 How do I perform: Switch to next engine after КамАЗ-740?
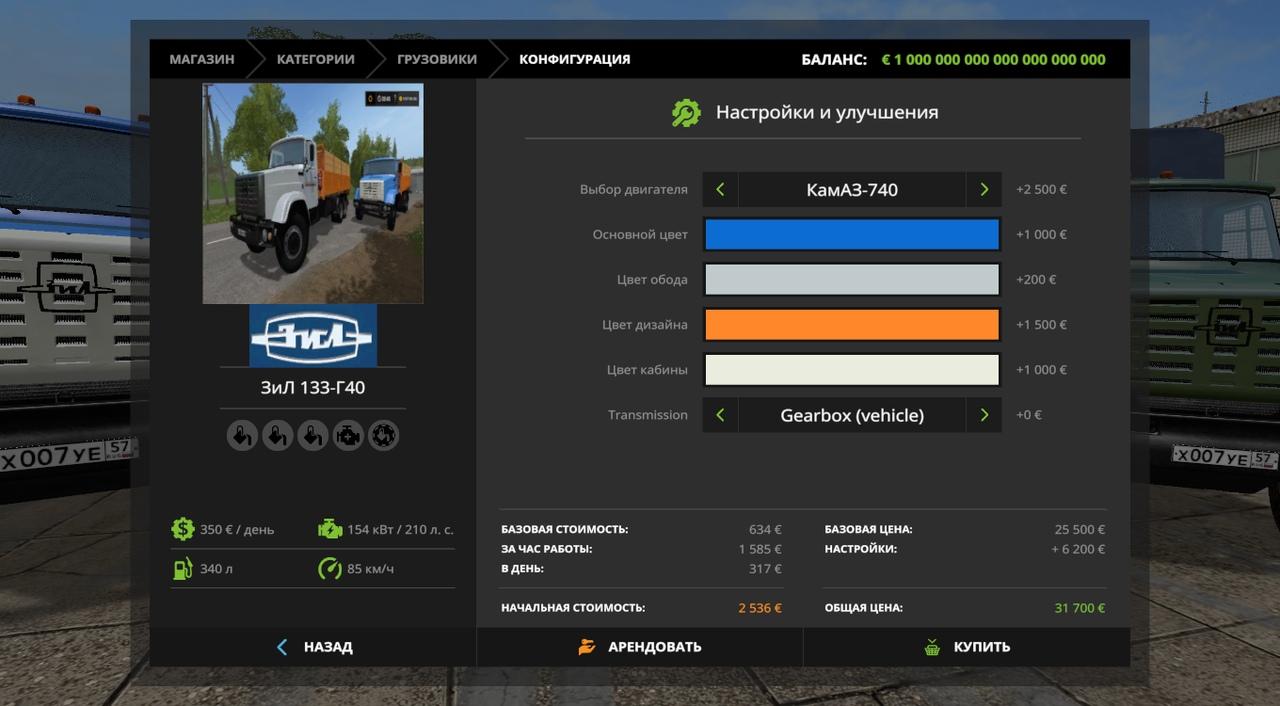[x=984, y=190]
